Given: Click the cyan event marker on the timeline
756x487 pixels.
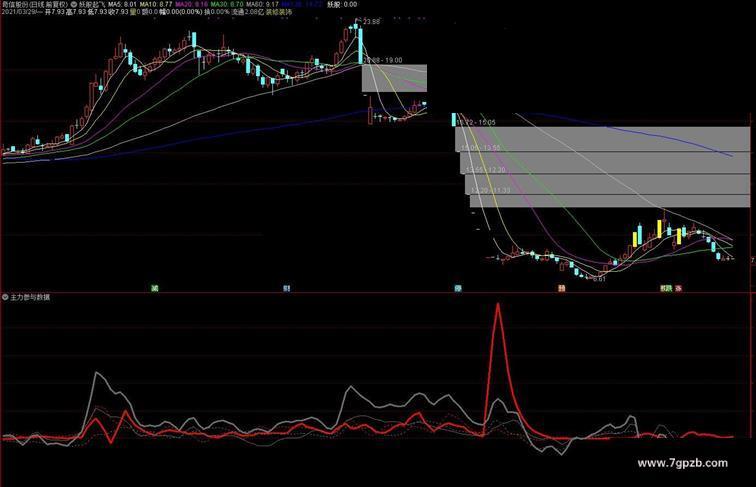Looking at the screenshot, I should coord(458,288).
